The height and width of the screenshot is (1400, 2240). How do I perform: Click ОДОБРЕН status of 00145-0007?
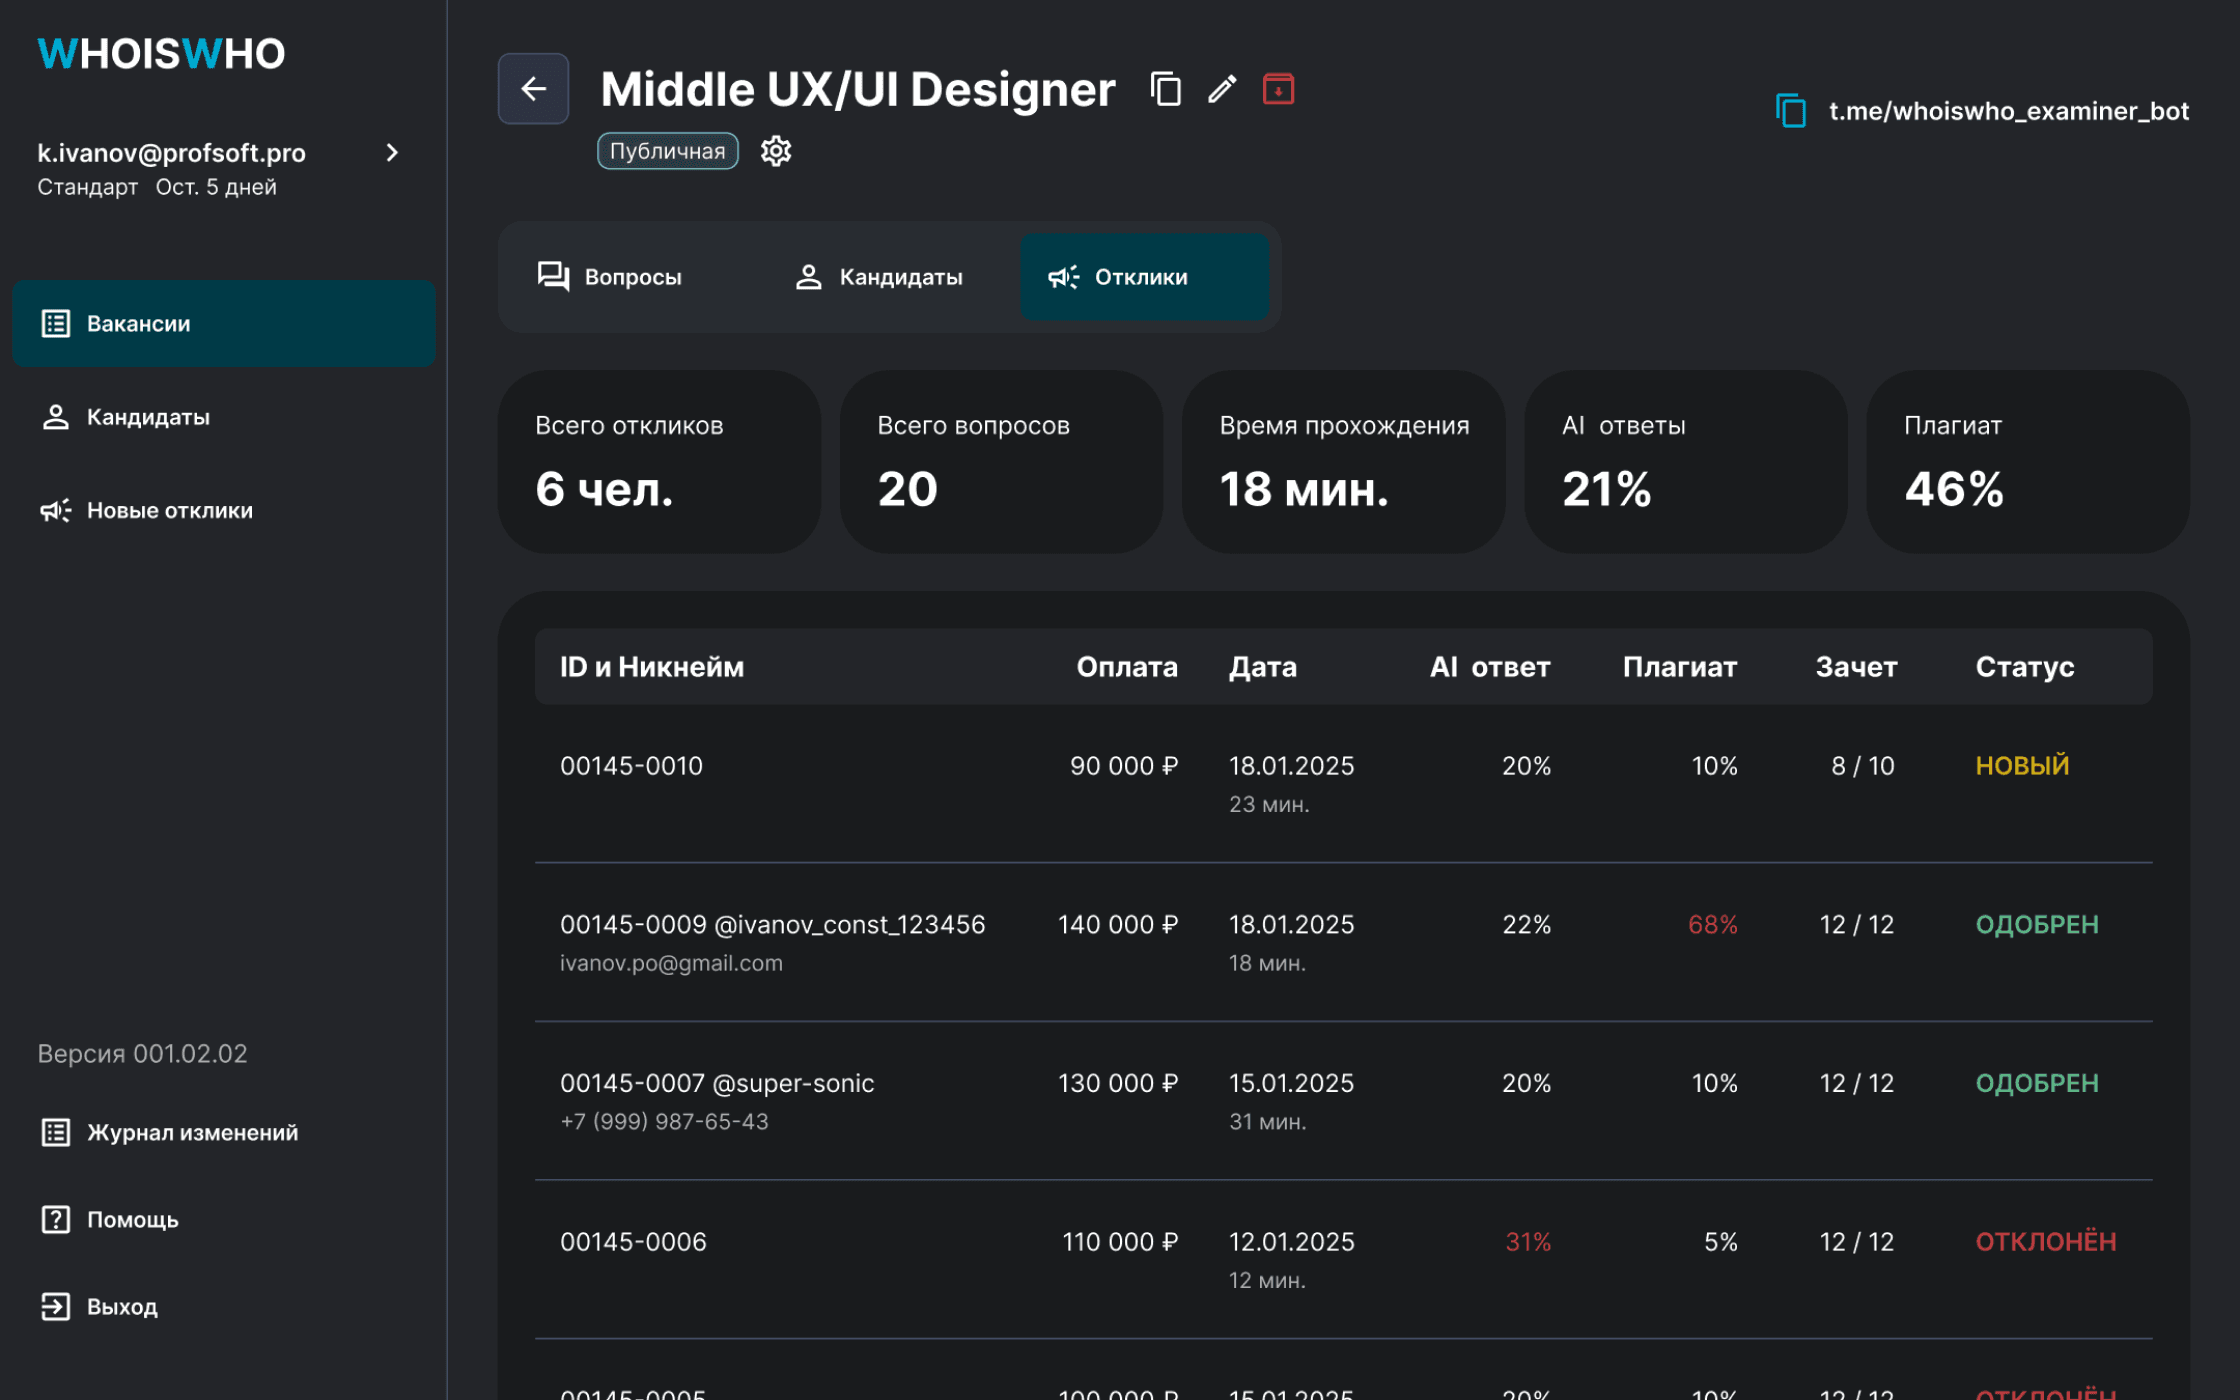pos(2037,1083)
